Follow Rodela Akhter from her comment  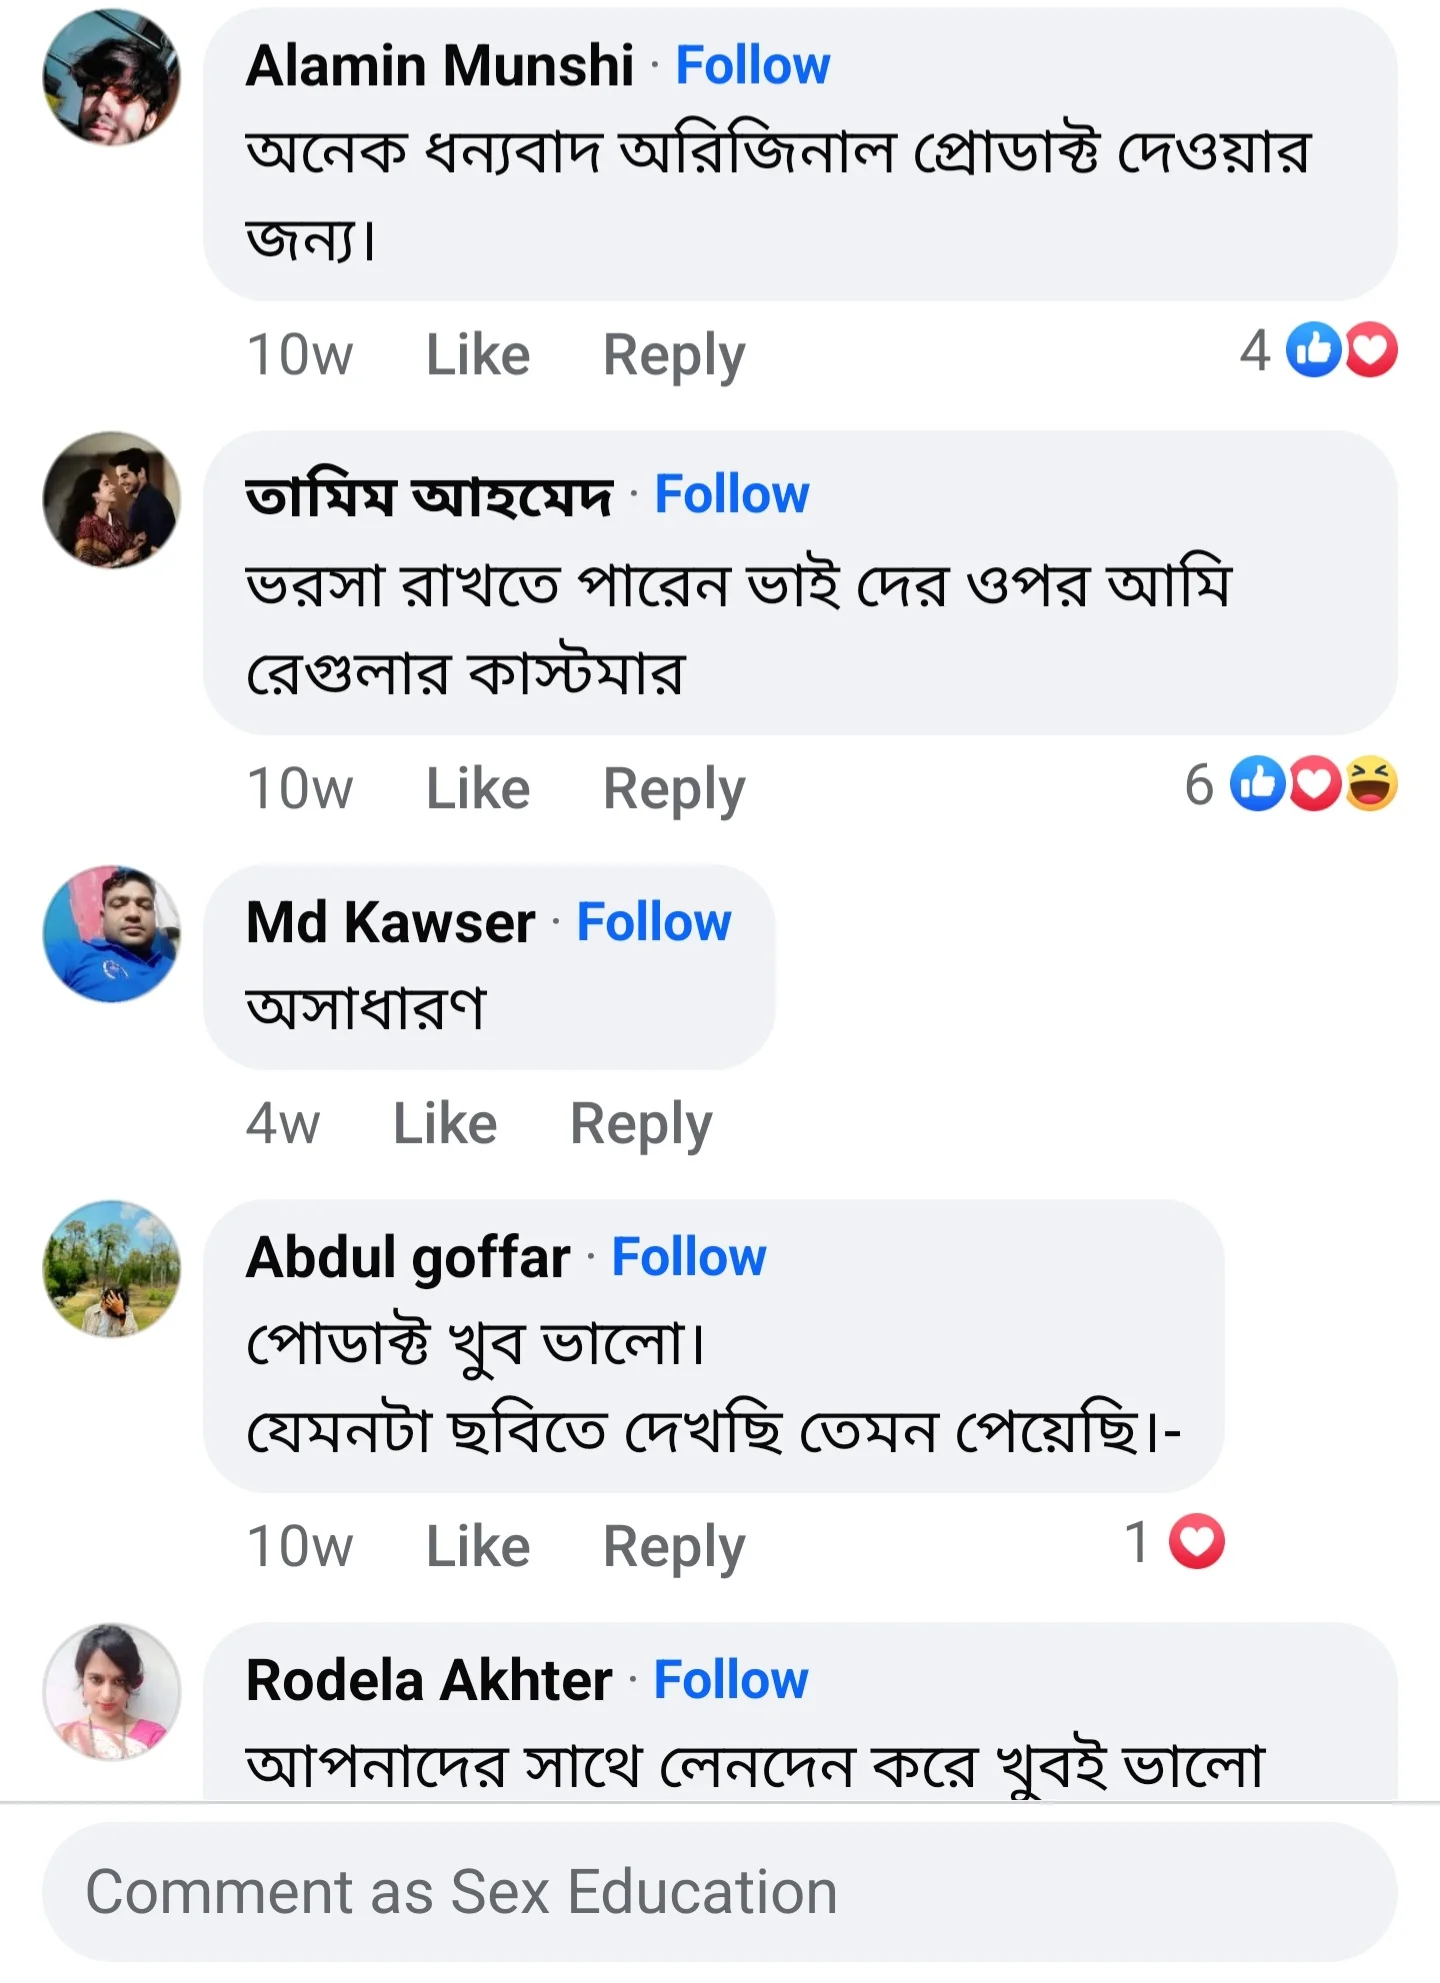(728, 1680)
